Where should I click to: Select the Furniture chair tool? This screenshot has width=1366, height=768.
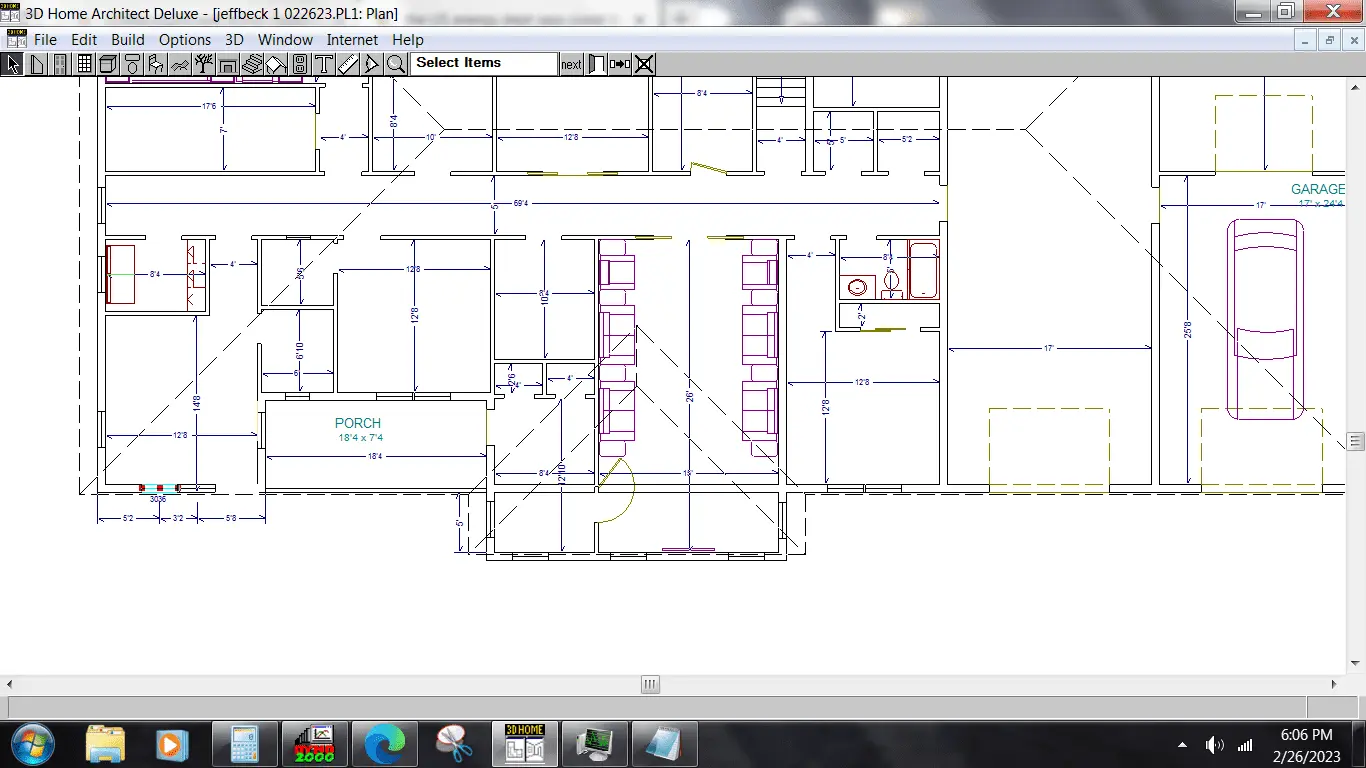[x=156, y=64]
